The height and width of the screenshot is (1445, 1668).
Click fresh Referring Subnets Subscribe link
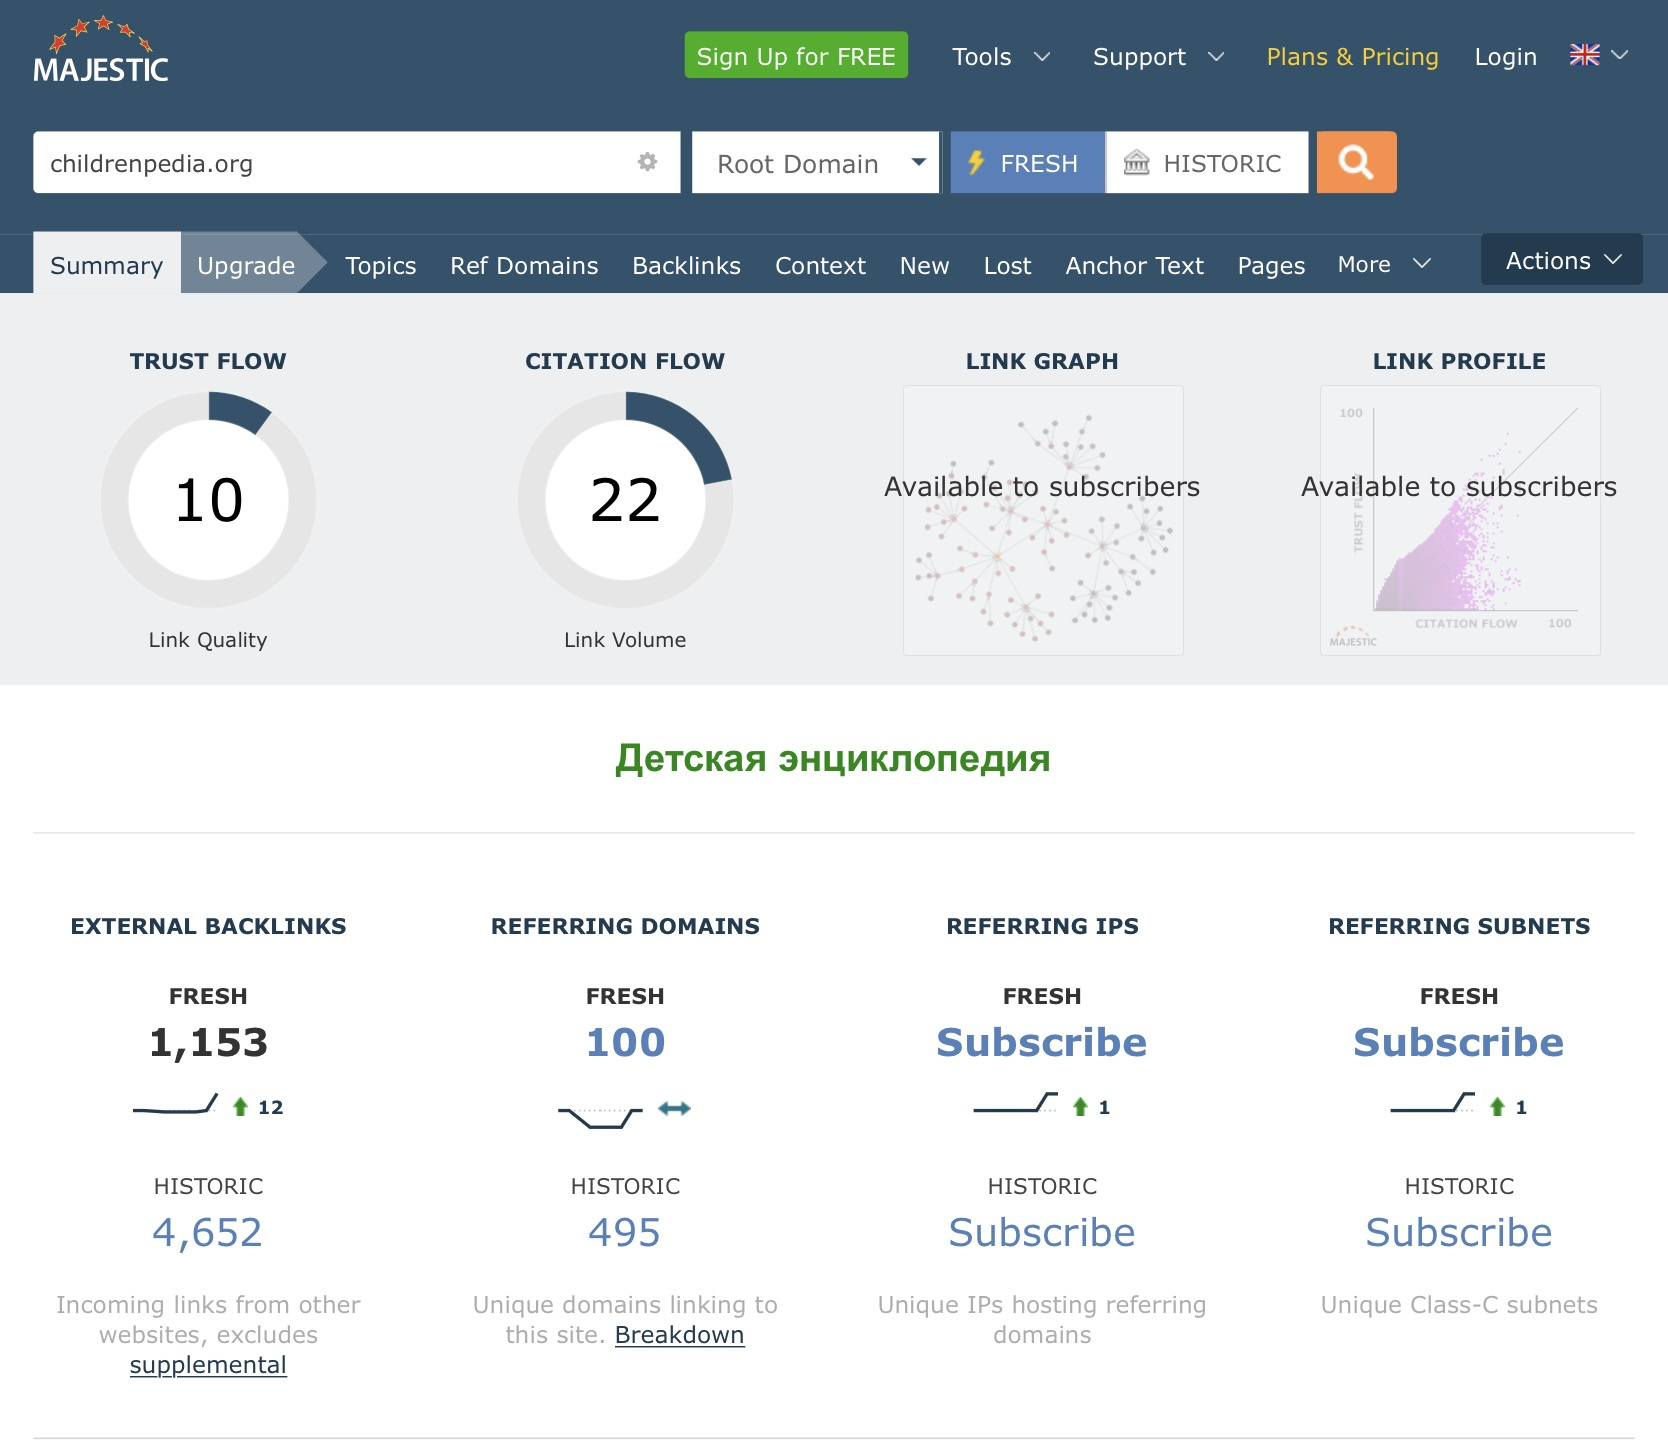tap(1458, 1042)
